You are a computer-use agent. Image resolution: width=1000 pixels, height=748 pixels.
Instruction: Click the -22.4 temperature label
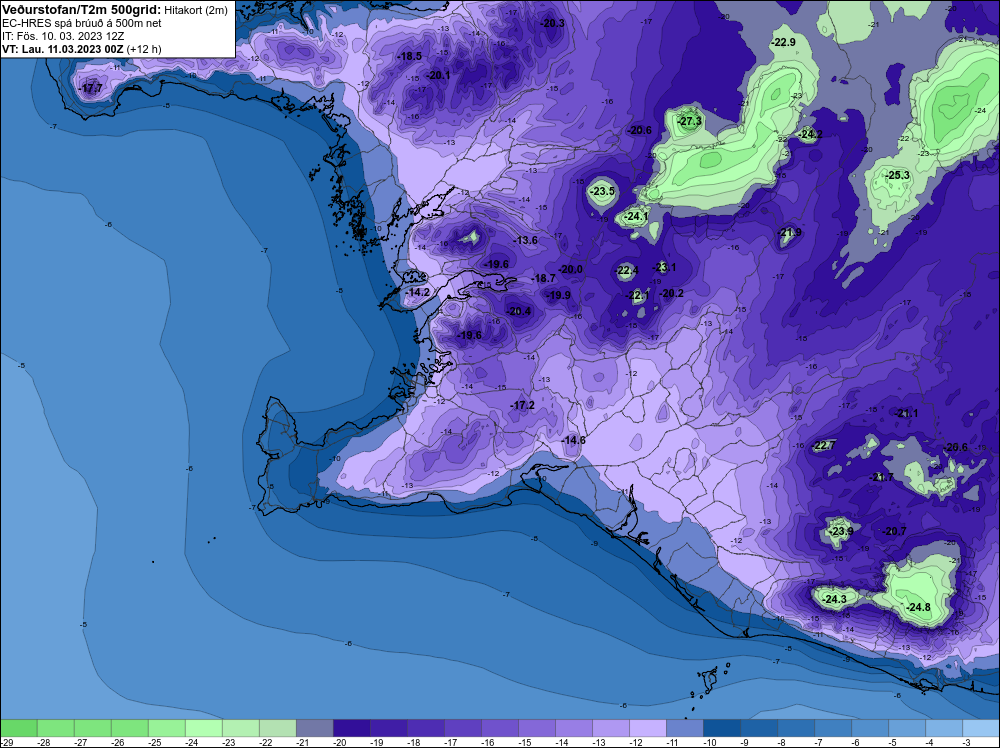(x=627, y=270)
